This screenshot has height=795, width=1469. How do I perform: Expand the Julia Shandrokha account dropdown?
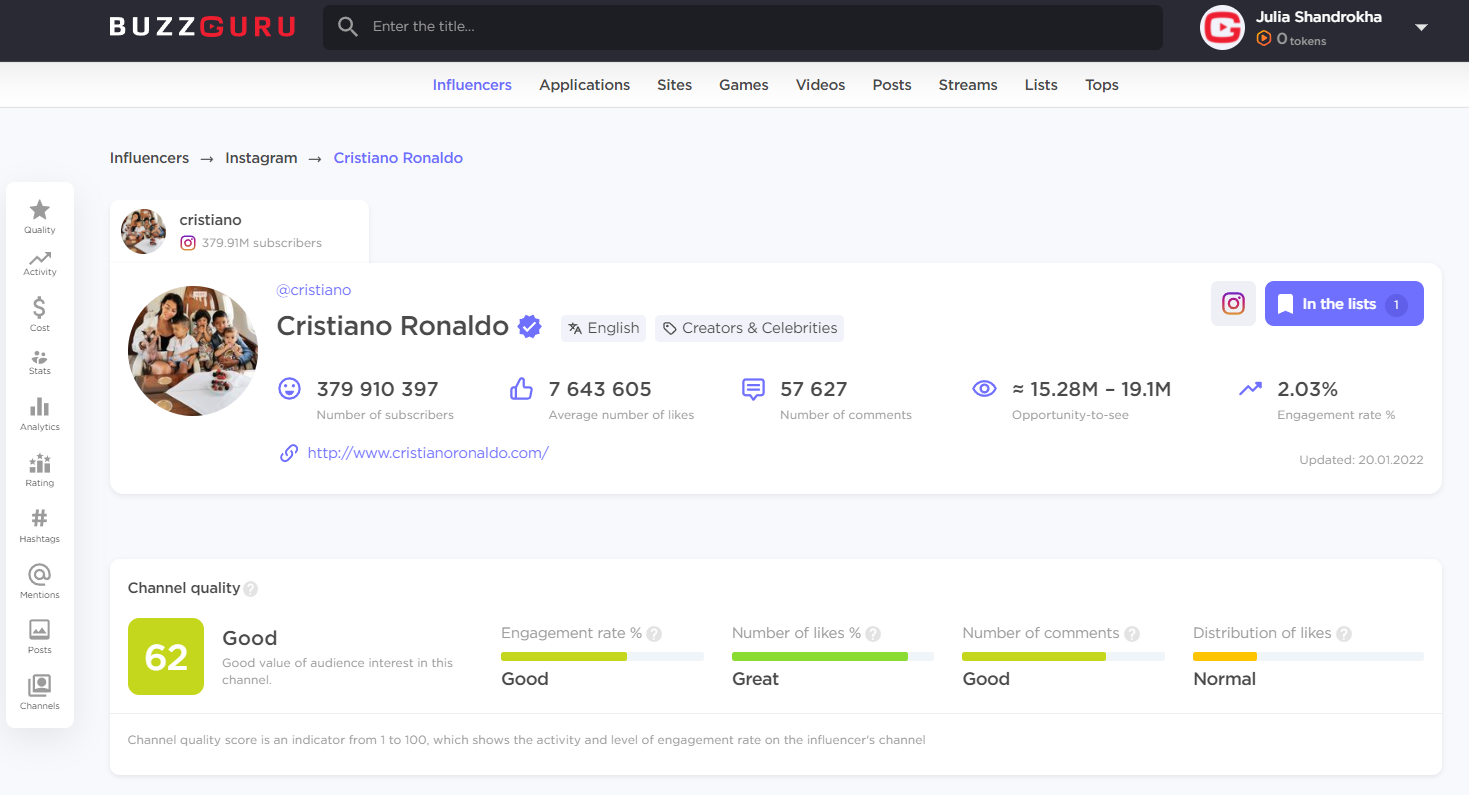pyautogui.click(x=1421, y=28)
